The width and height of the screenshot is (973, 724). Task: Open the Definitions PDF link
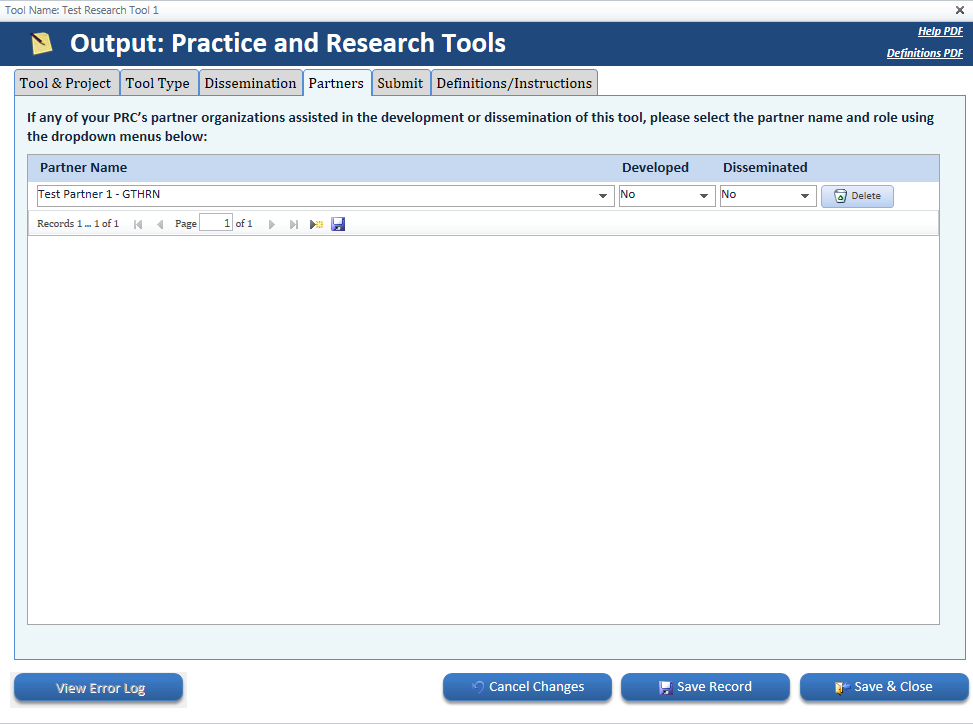925,53
